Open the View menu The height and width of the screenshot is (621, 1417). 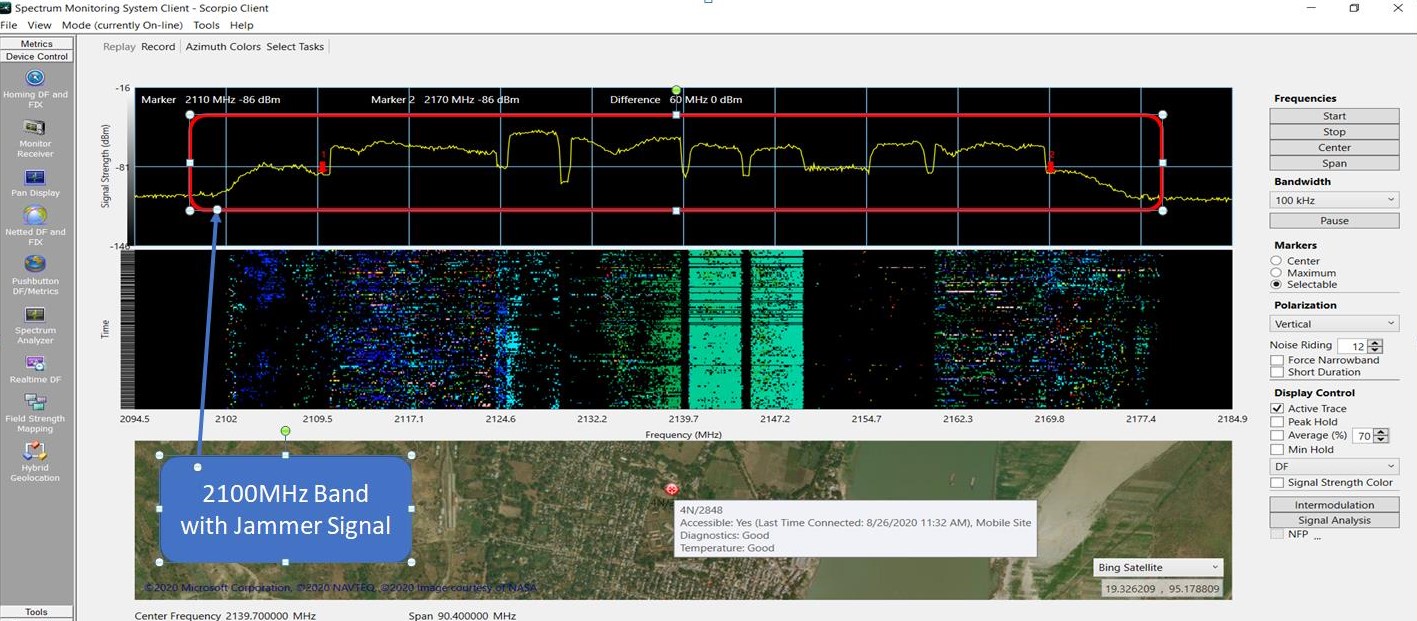tap(39, 25)
